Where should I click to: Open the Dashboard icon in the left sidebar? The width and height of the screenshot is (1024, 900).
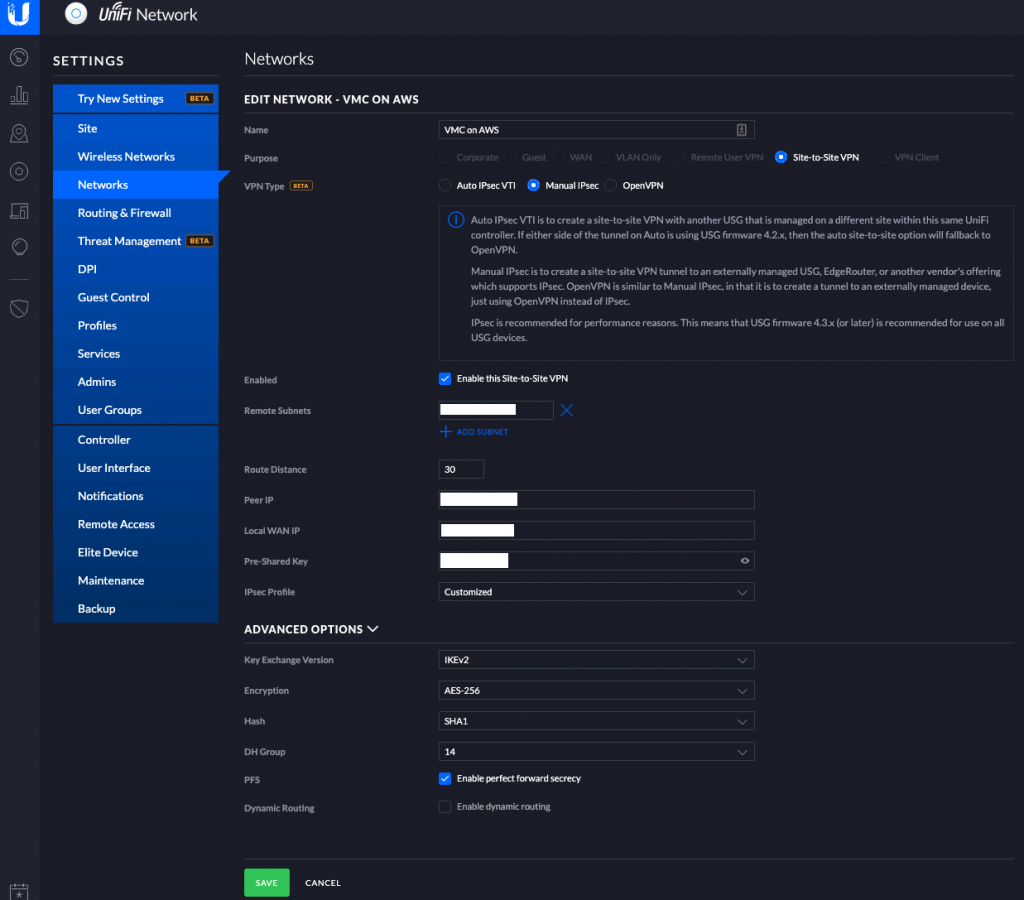coord(19,58)
